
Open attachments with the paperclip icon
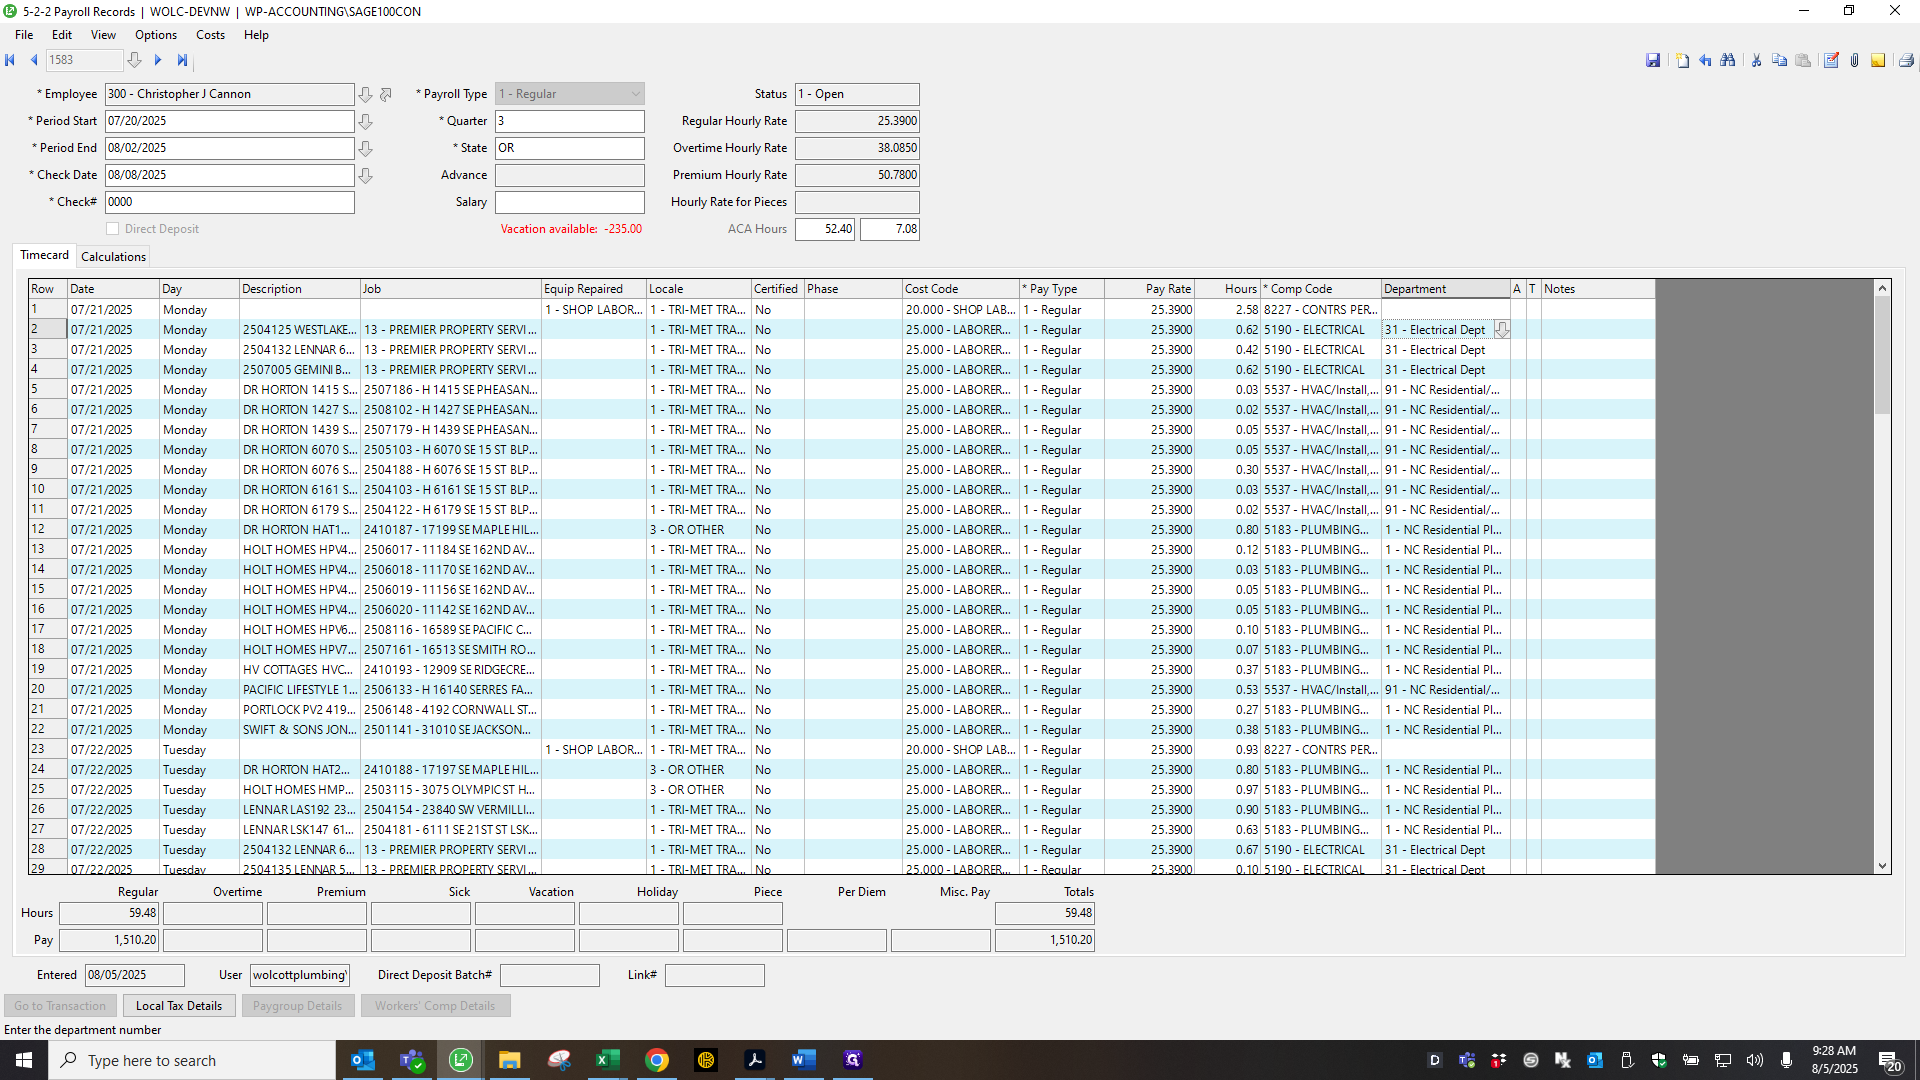coord(1854,61)
